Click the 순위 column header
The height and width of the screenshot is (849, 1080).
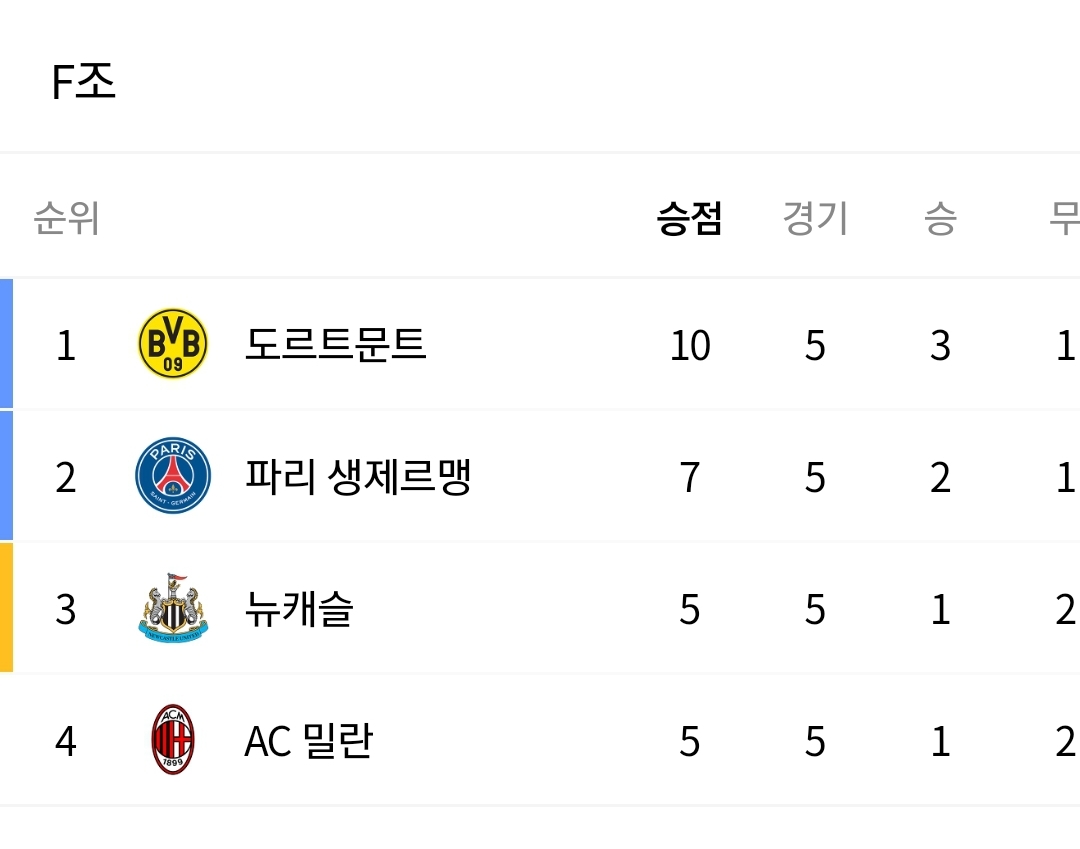pos(66,217)
